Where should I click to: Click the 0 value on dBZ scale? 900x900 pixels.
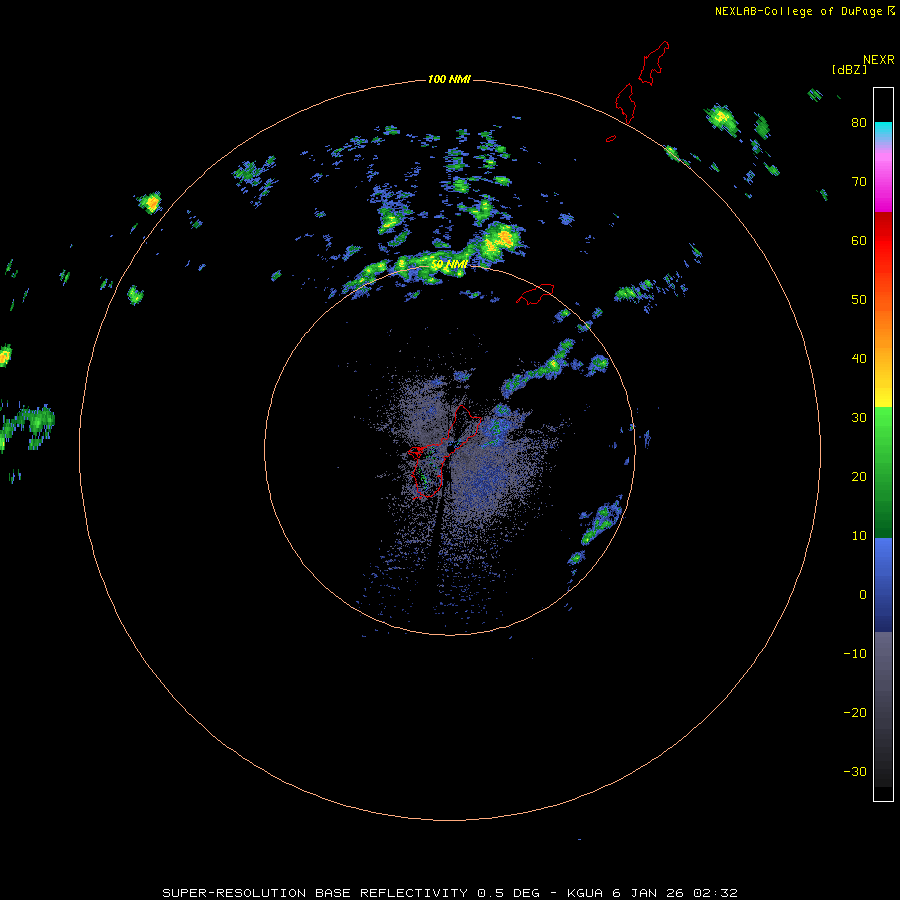[x=863, y=595]
